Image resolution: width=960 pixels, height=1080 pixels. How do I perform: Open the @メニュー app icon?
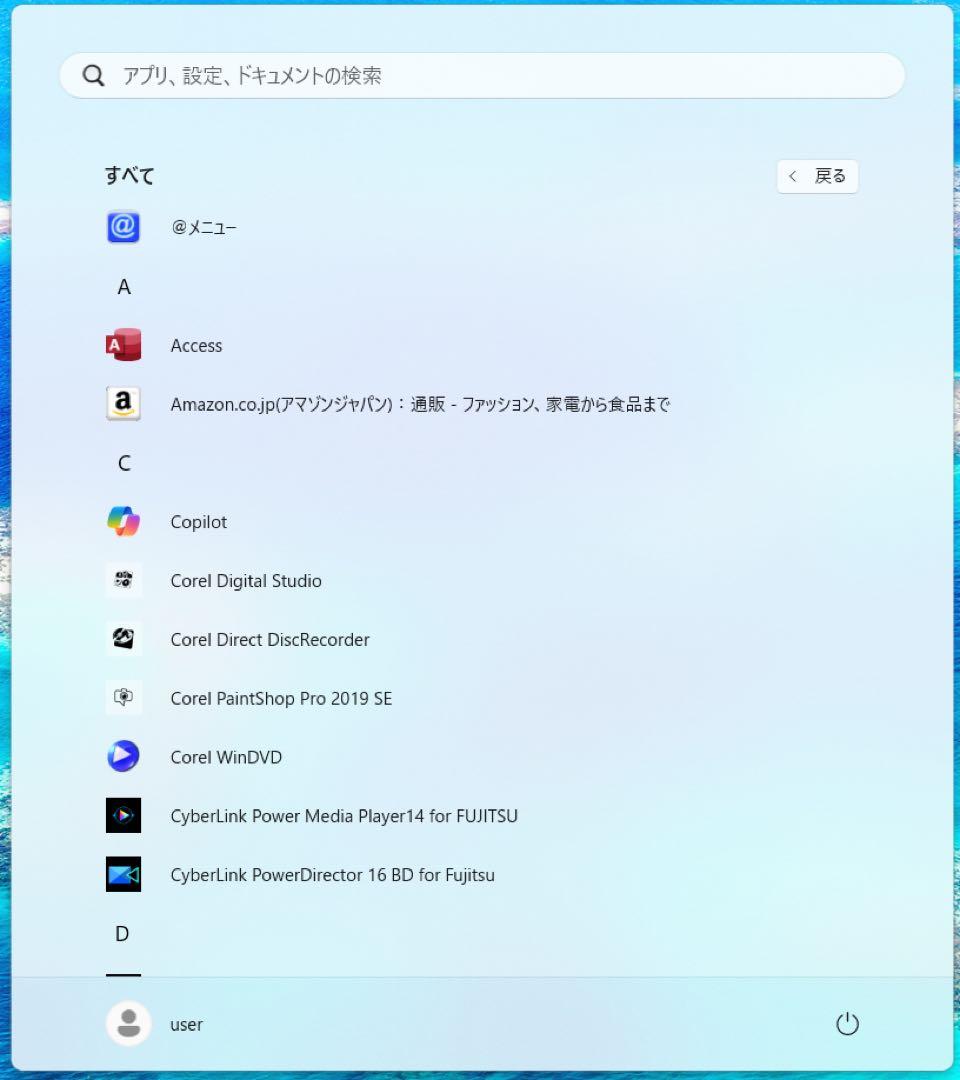[123, 227]
